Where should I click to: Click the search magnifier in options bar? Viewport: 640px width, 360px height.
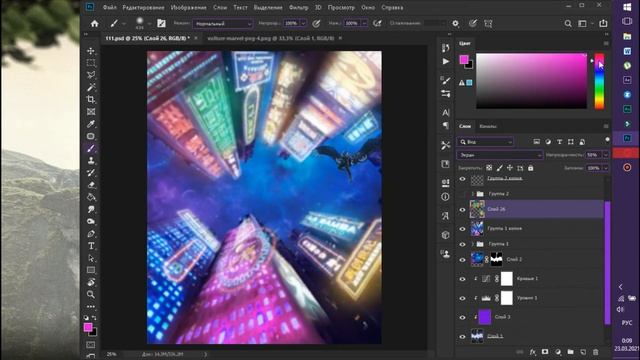click(568, 24)
